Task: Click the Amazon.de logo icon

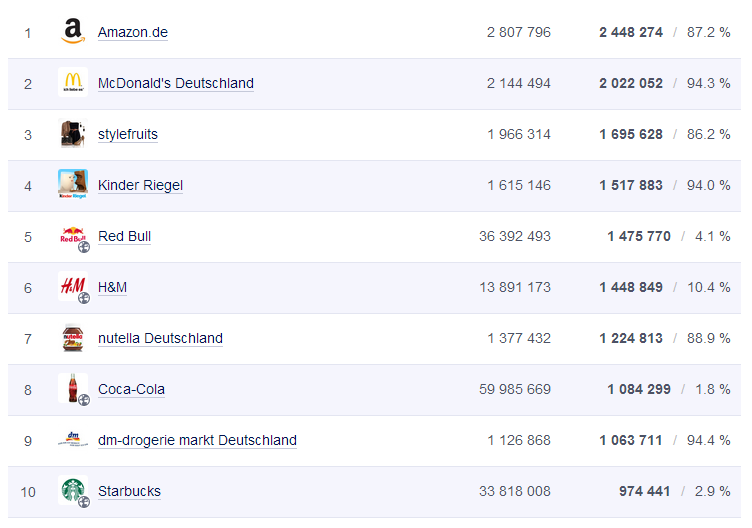Action: click(x=73, y=32)
